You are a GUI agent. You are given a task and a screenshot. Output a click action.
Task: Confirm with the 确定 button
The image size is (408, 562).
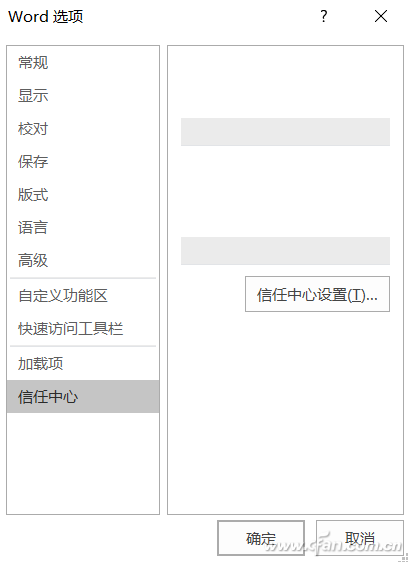pos(261,538)
